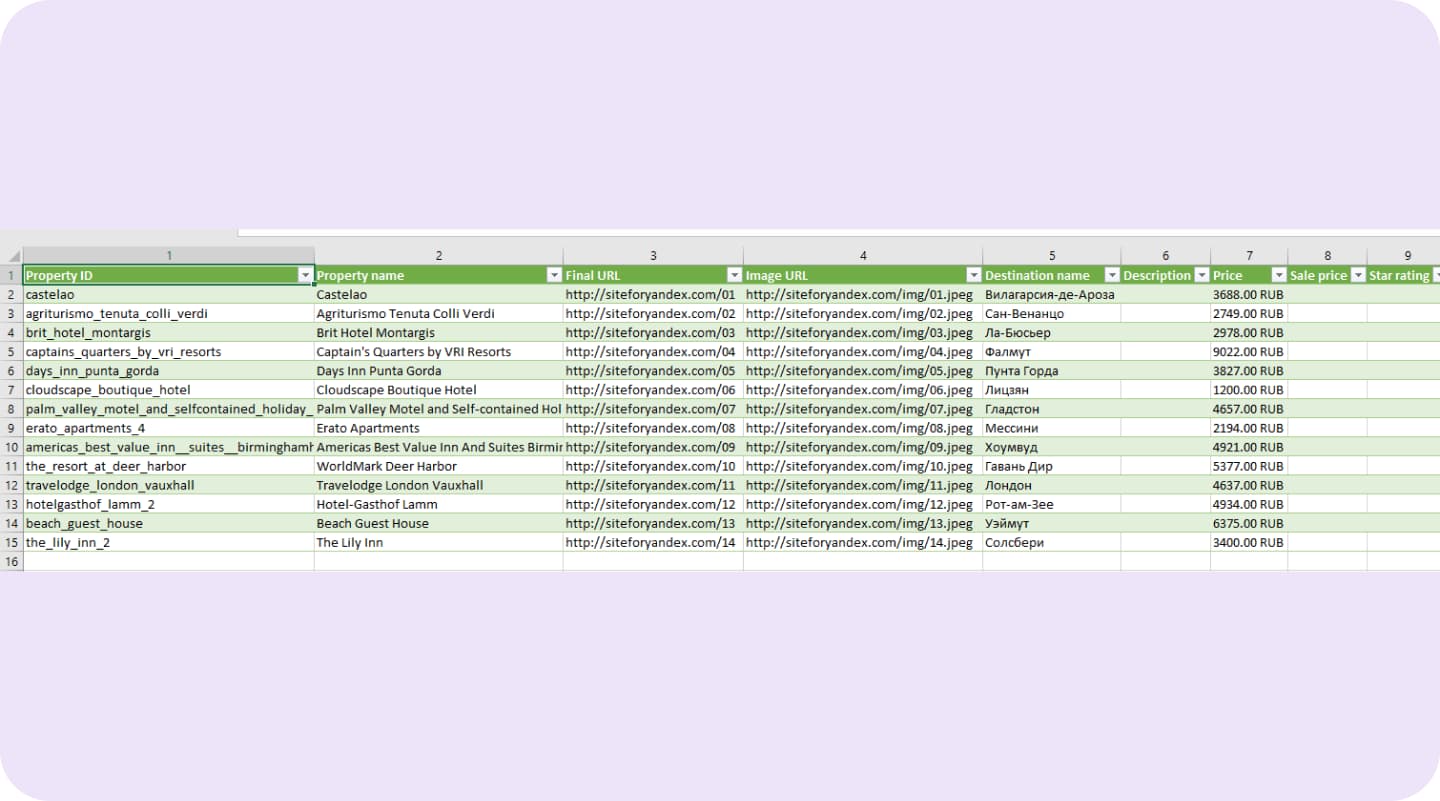Select cell 'The Lily Inn'
This screenshot has width=1440, height=801.
(439, 542)
